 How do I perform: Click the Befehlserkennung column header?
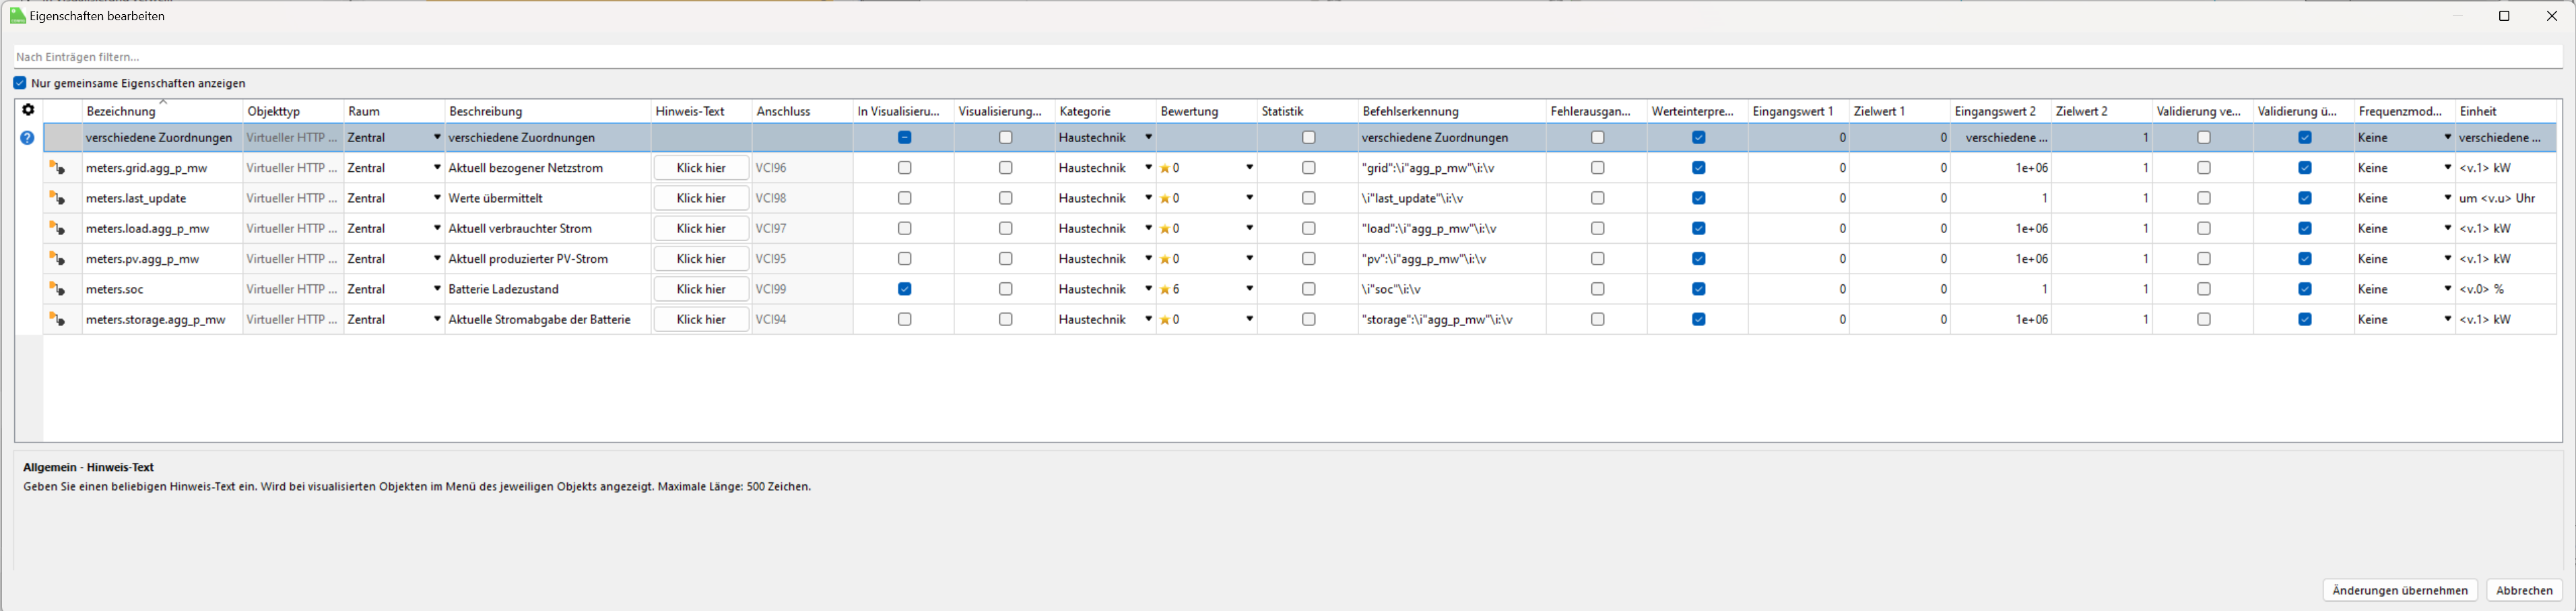1410,111
